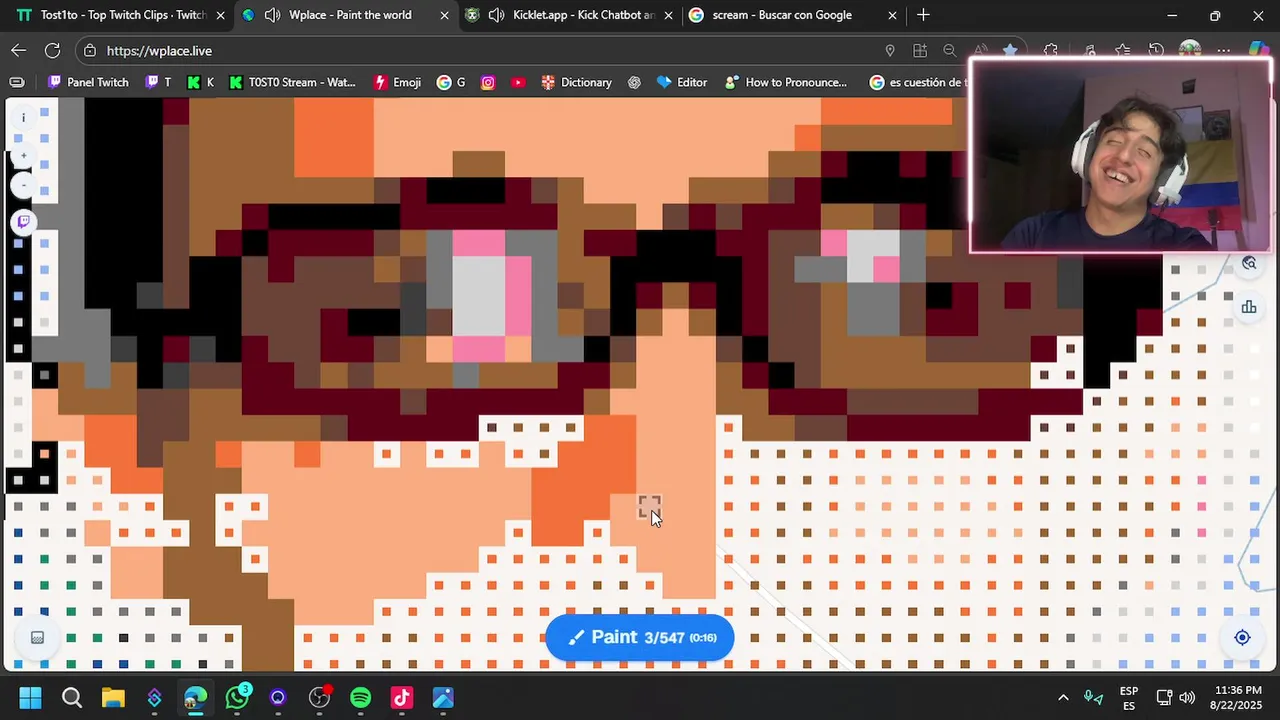Click the Paint 3/547 button
Viewport: 1280px width, 720px height.
pyautogui.click(x=640, y=637)
